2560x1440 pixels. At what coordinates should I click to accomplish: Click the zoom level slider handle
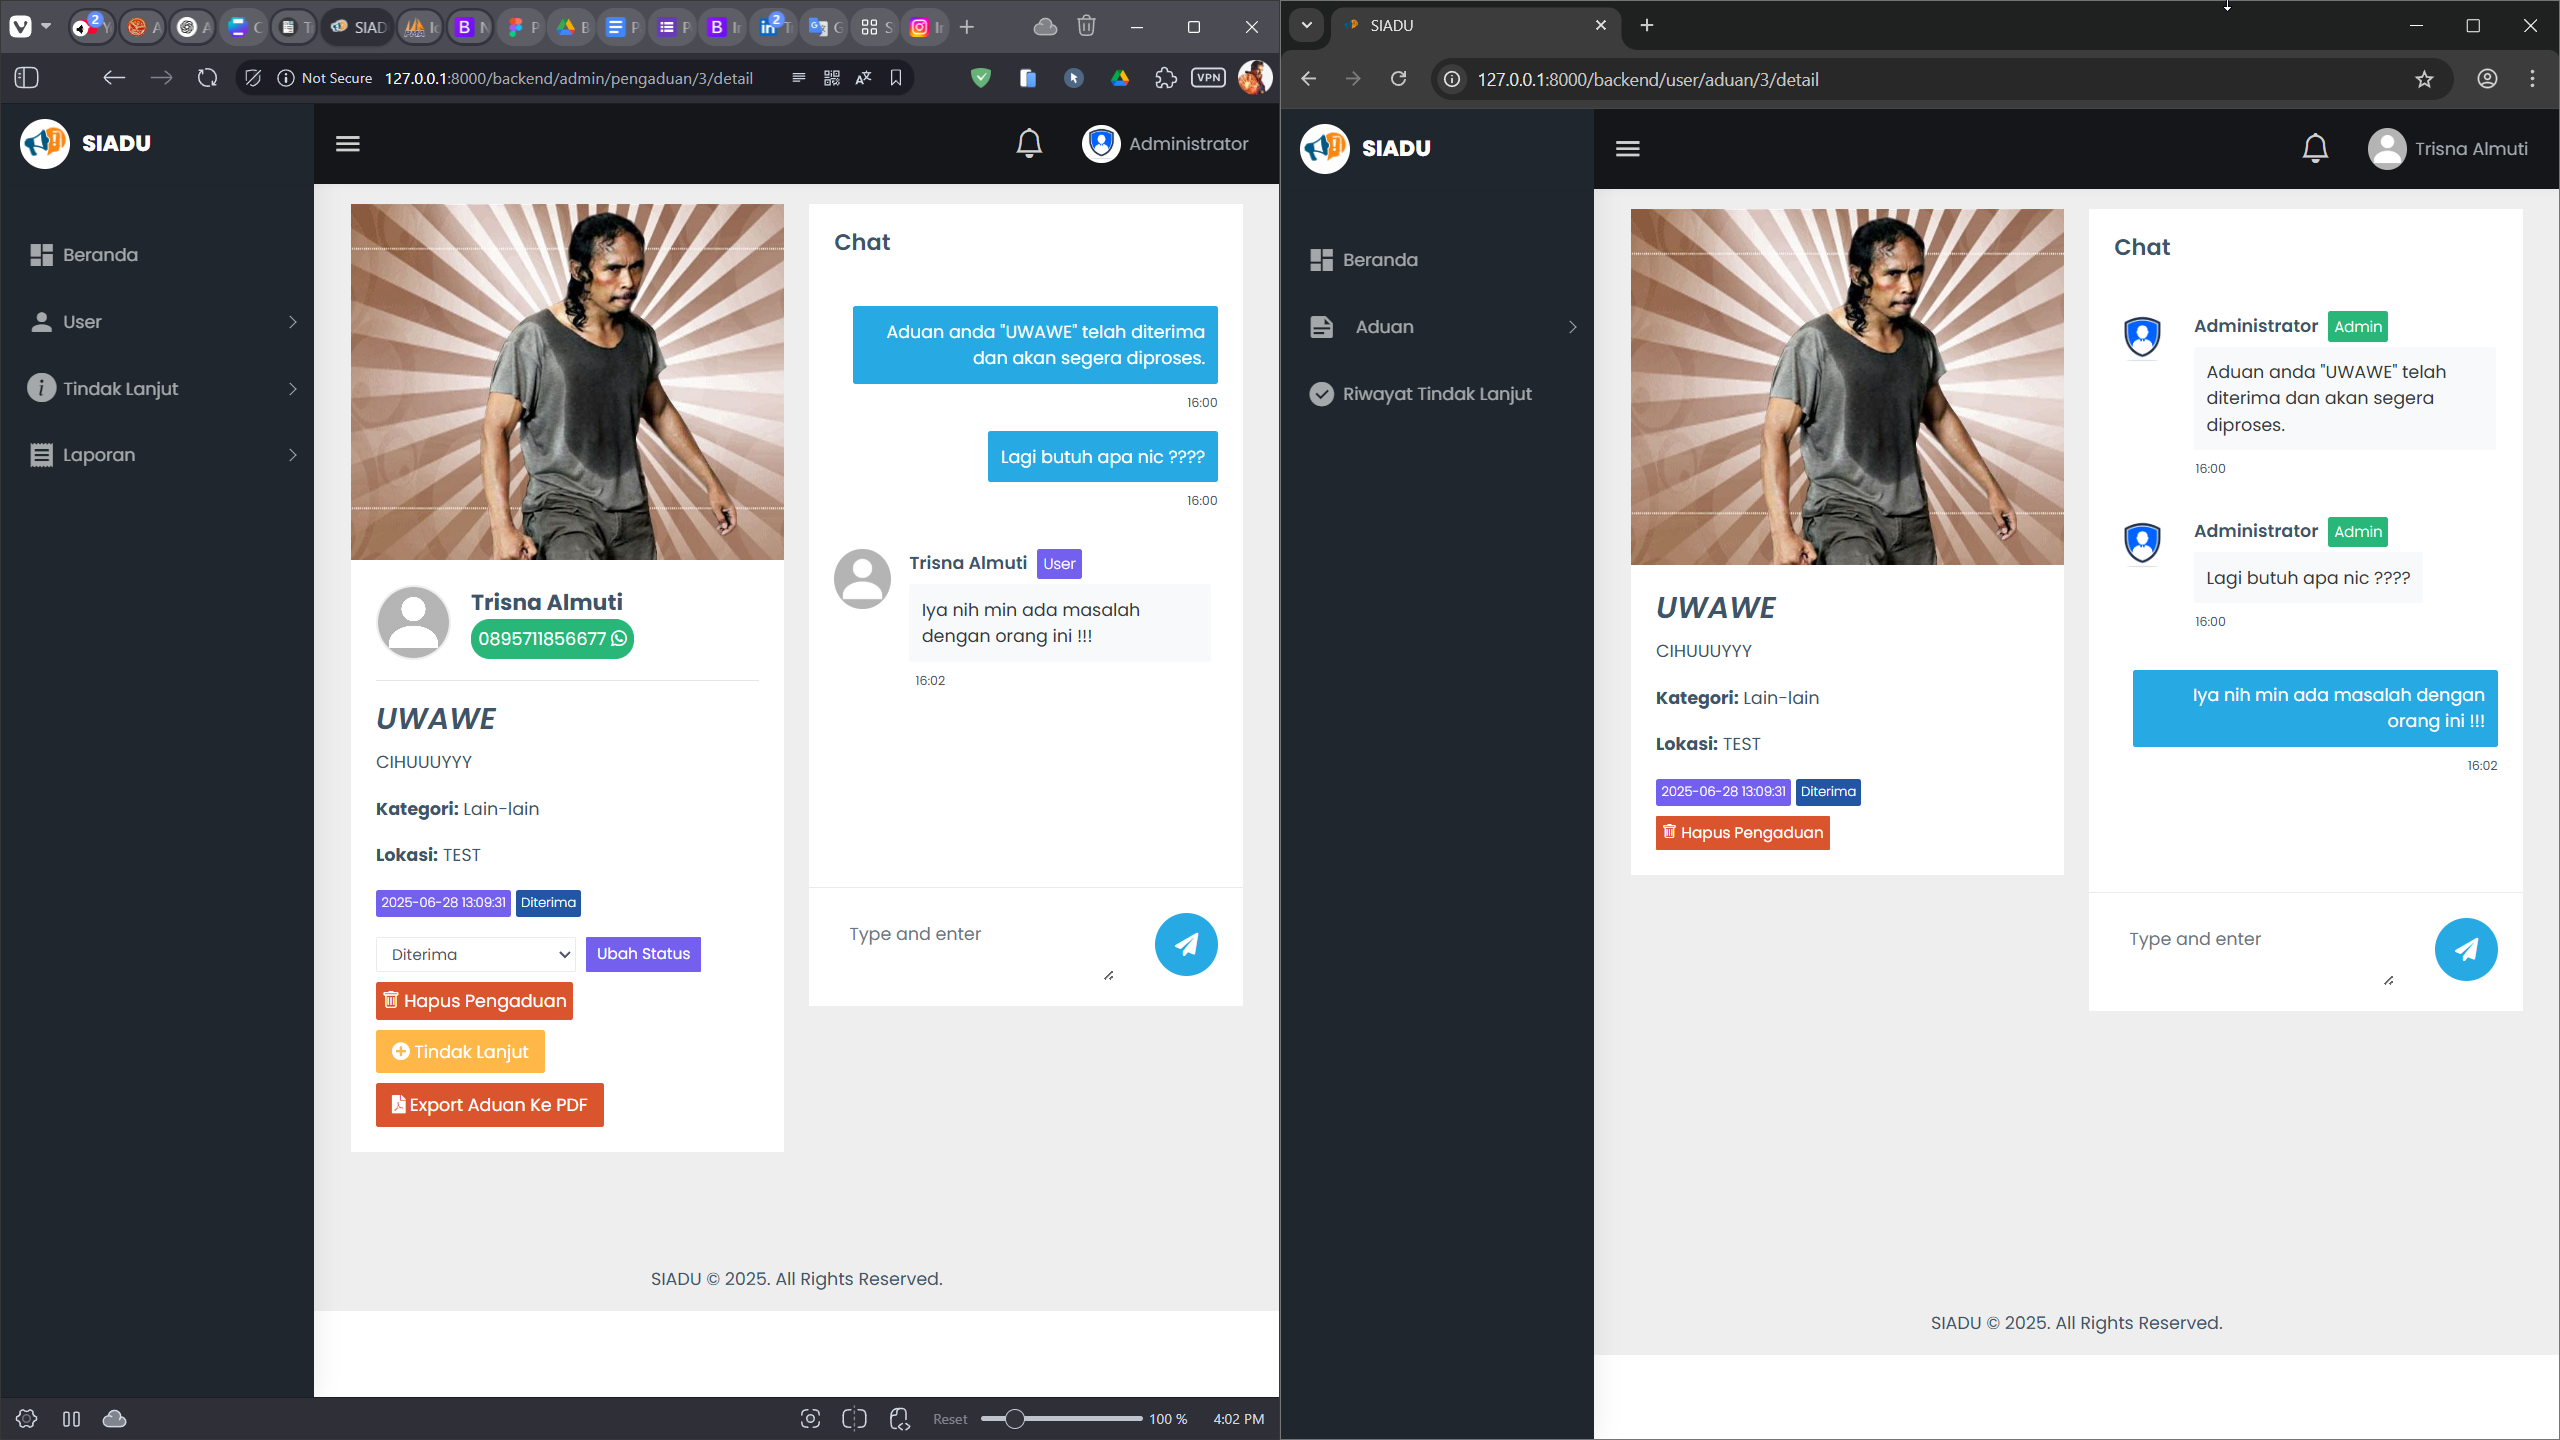[1014, 1419]
